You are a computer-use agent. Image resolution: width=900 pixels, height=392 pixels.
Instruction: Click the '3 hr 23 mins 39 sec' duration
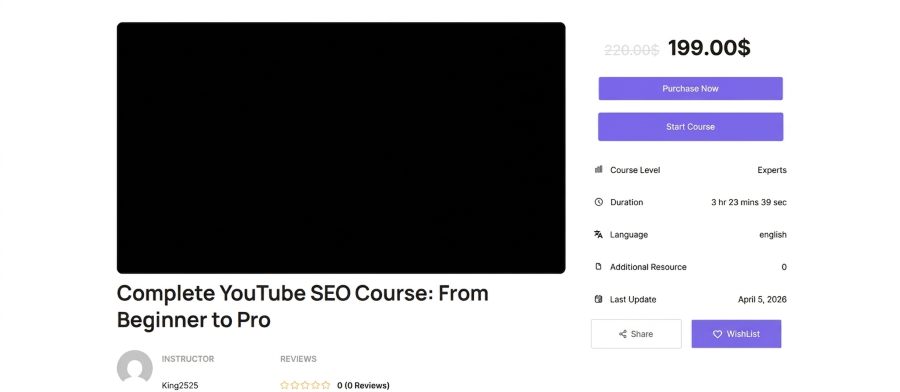coord(749,202)
